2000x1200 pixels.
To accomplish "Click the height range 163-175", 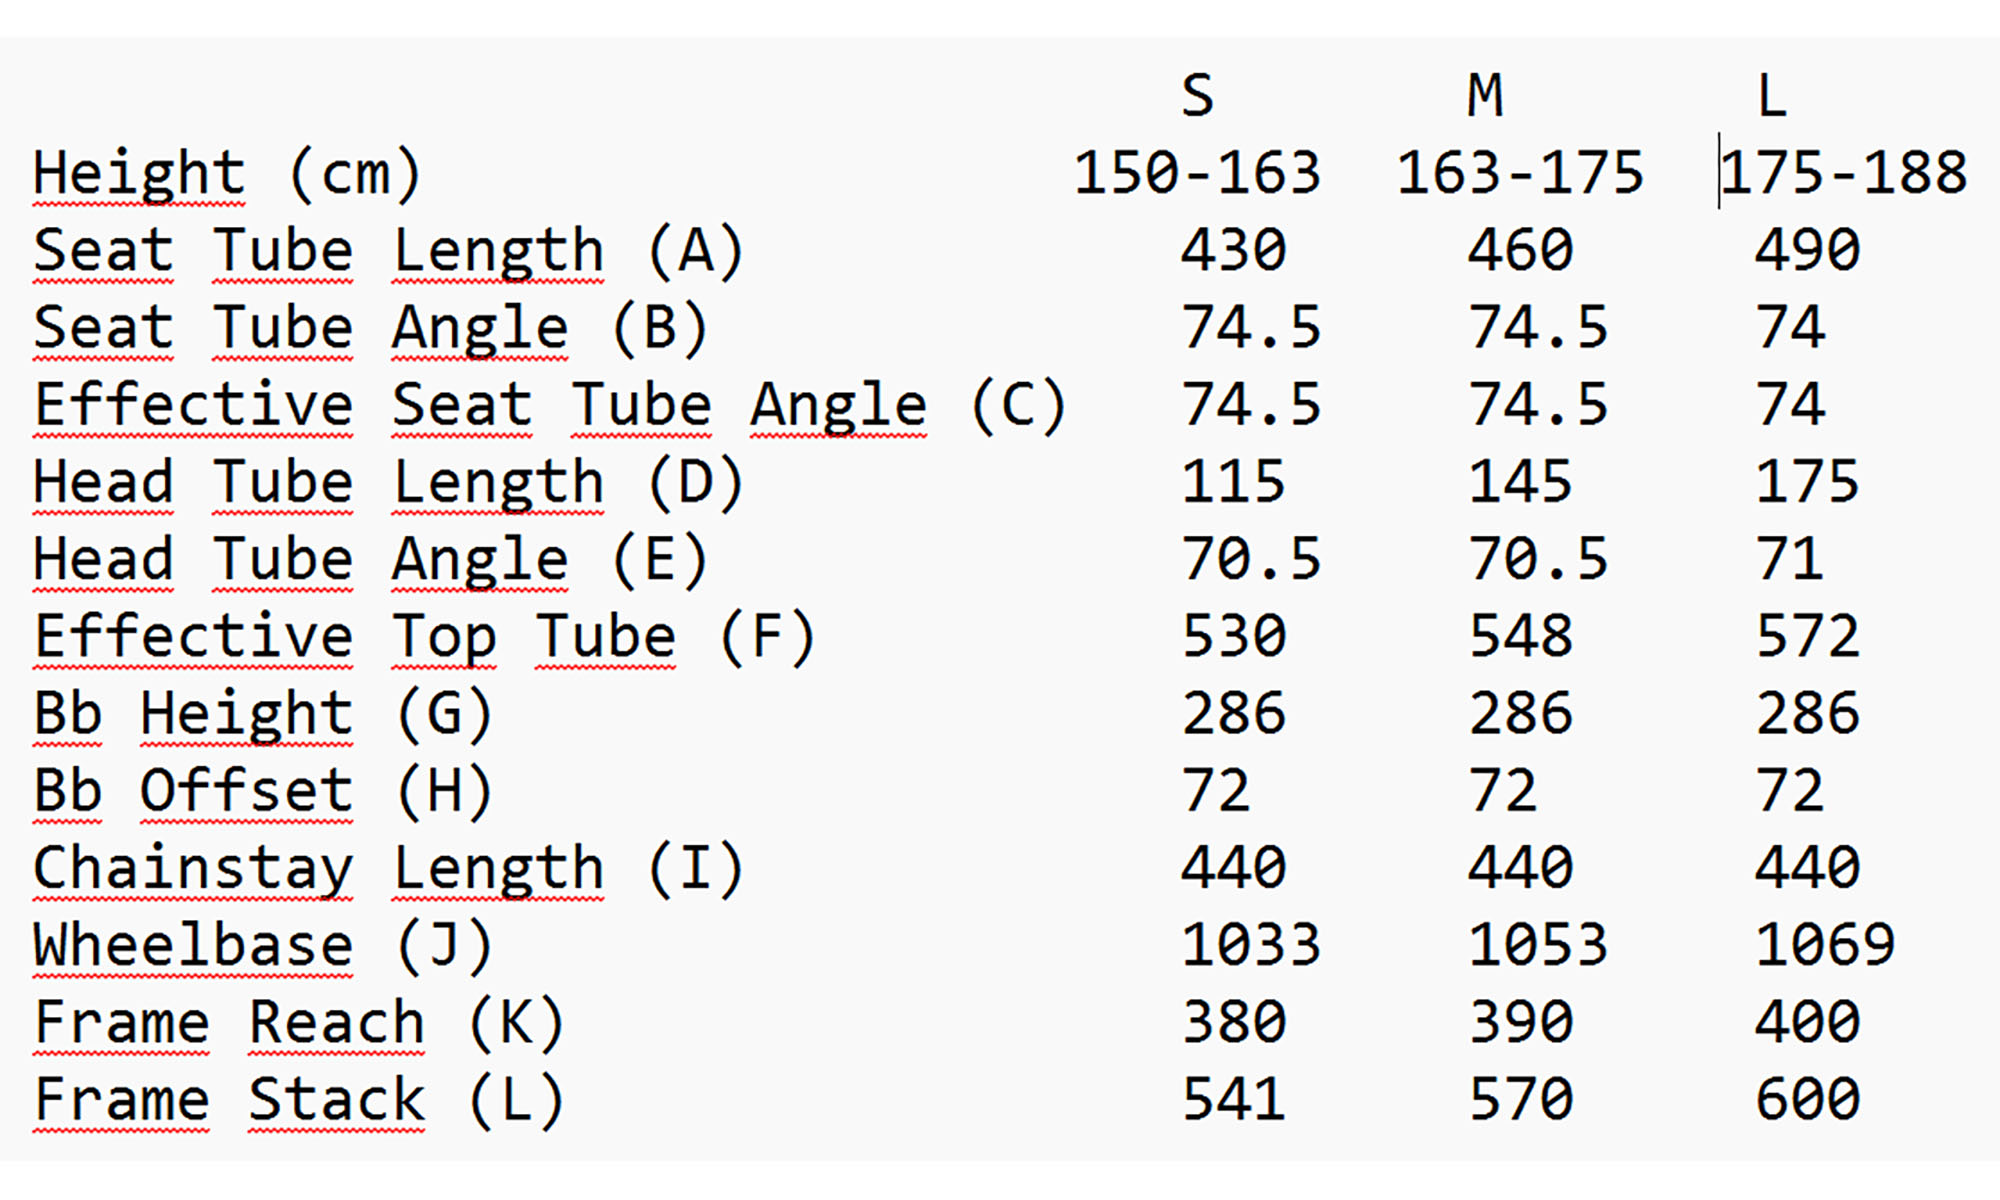I will 1520,174.
